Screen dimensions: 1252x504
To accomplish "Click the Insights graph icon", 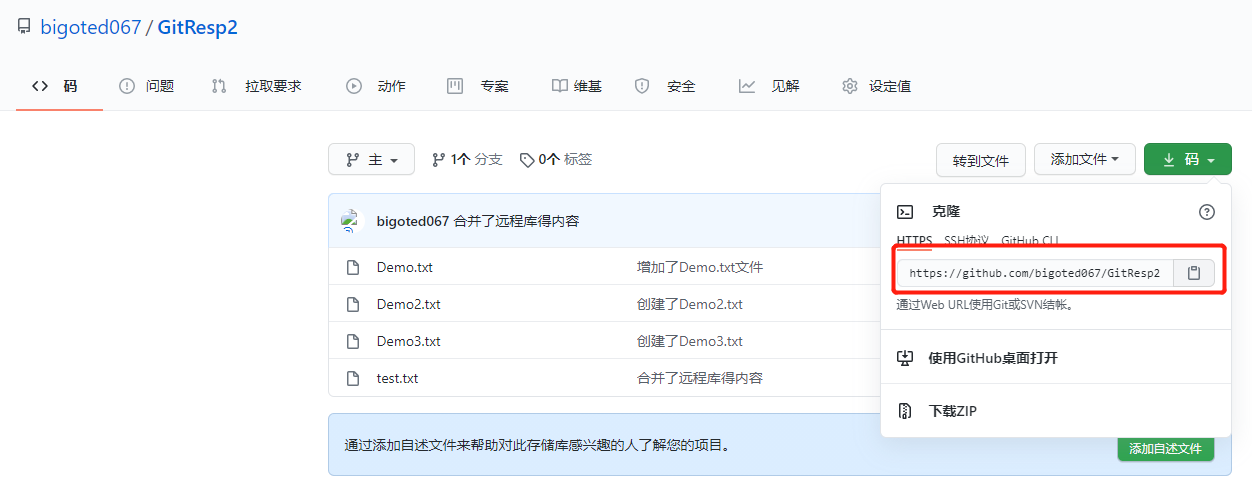I will [x=747, y=86].
